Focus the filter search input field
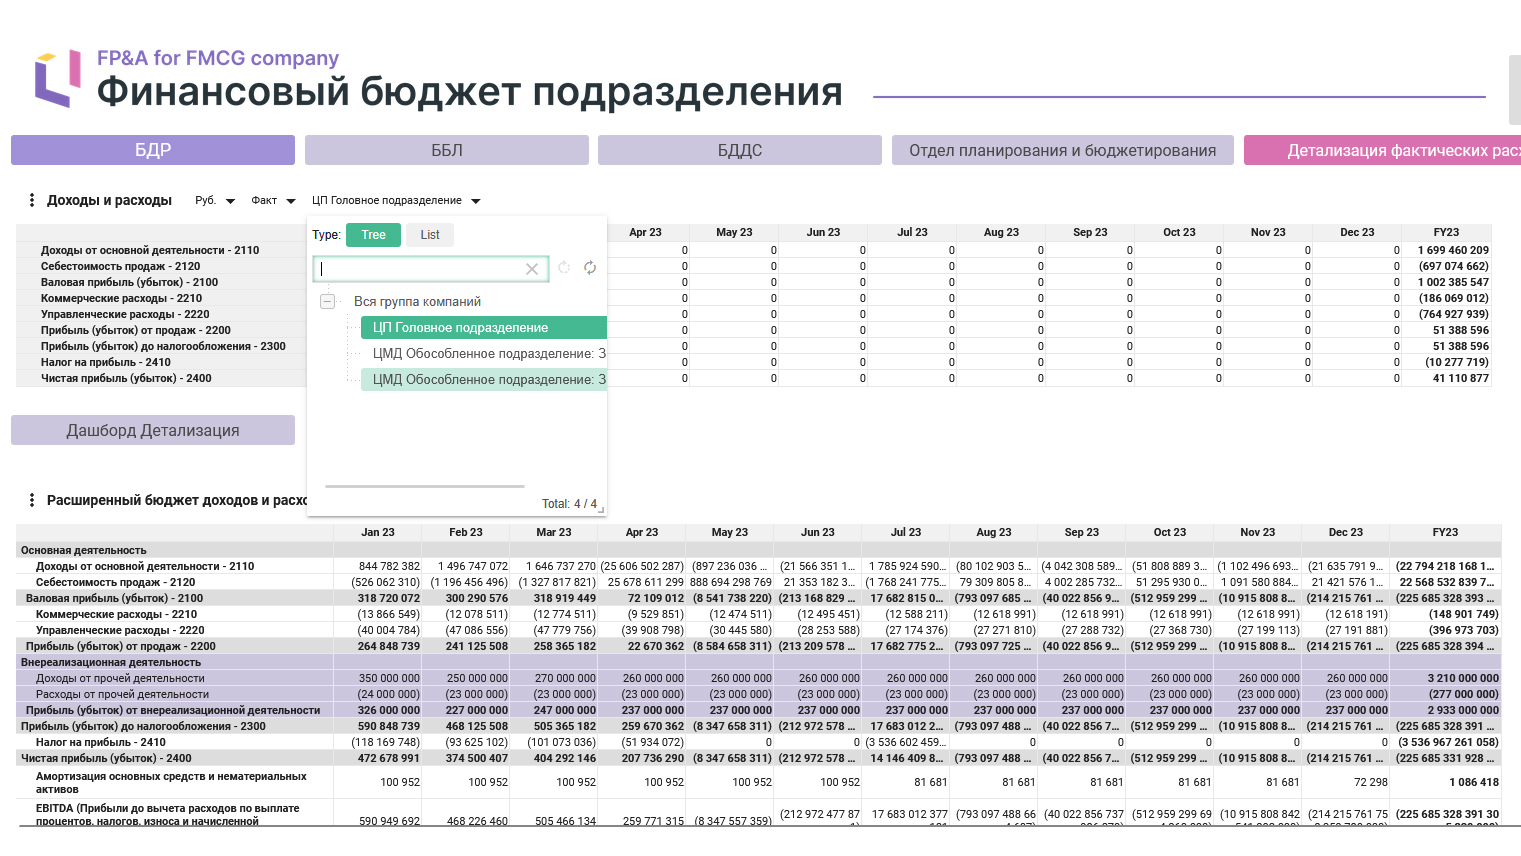The height and width of the screenshot is (856, 1521). pos(420,269)
